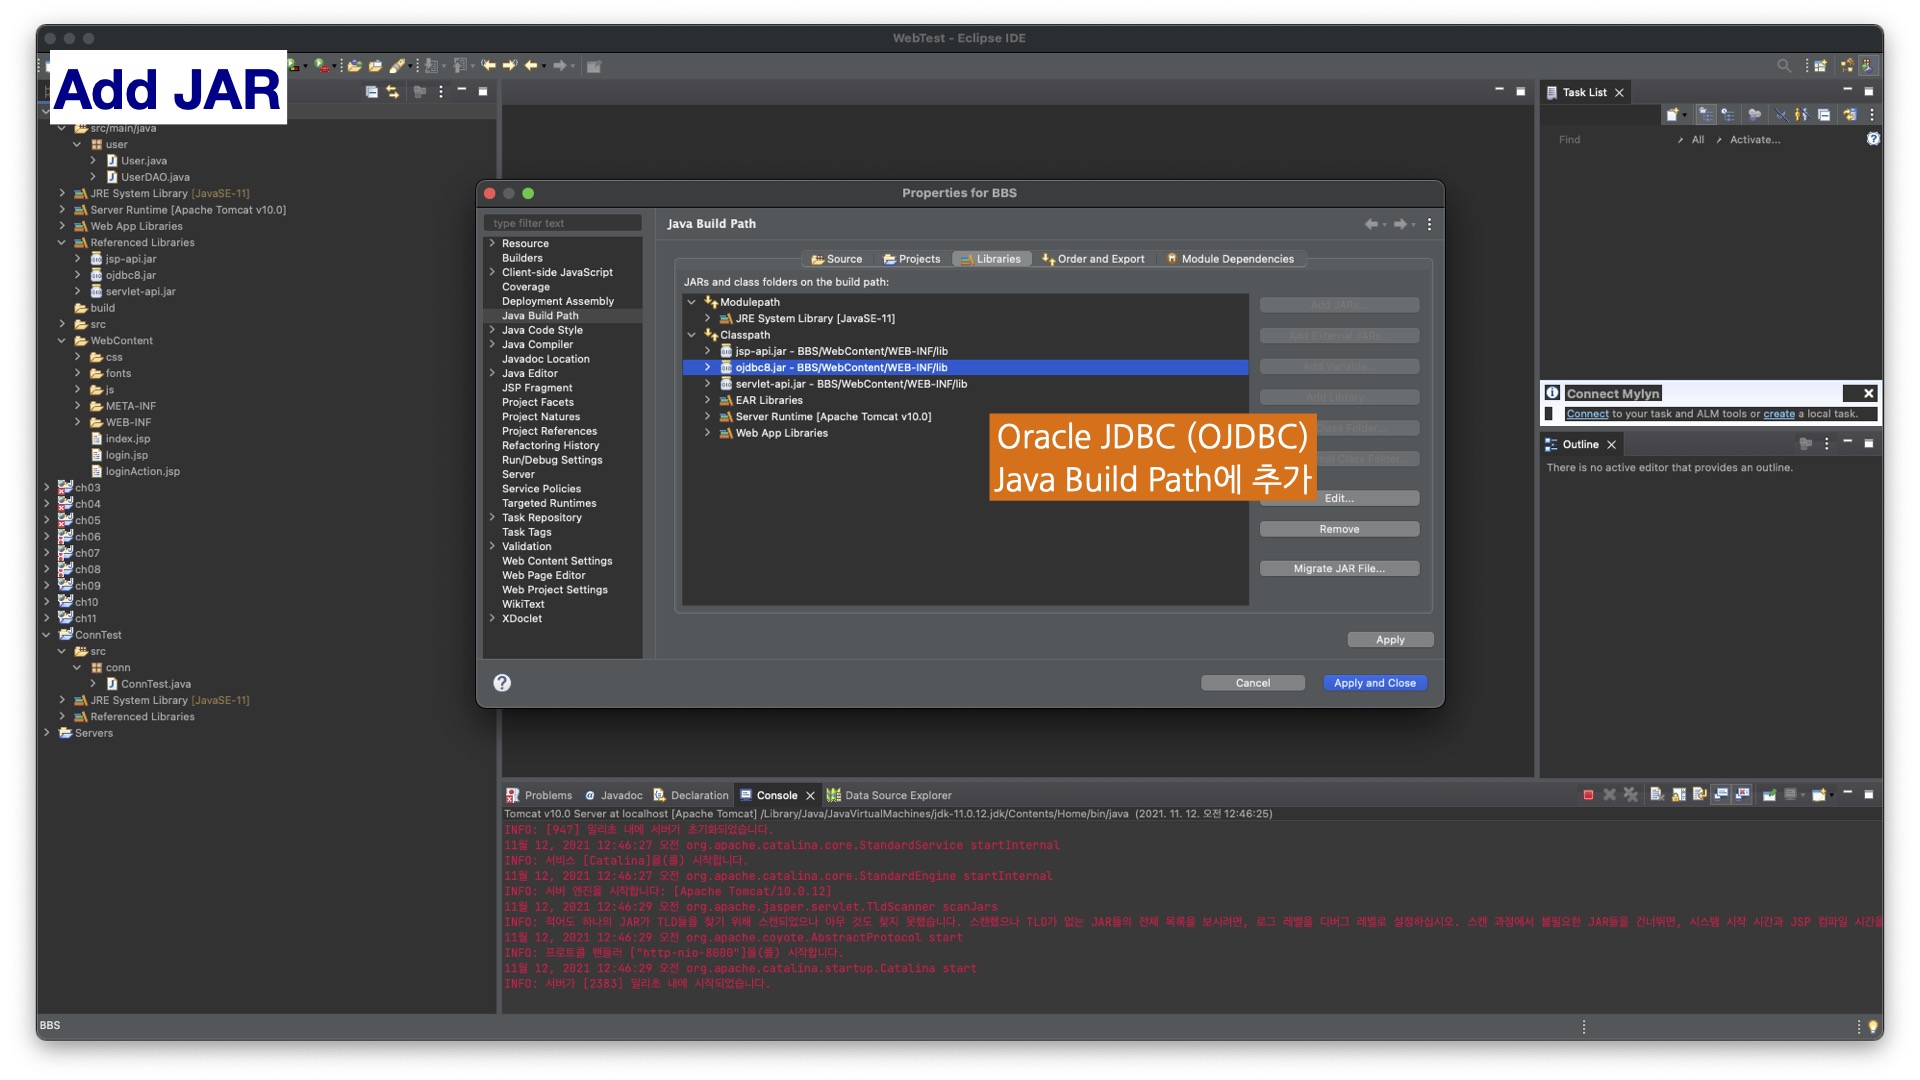
Task: Collapse the WebContent folder in explorer
Action: click(x=62, y=341)
